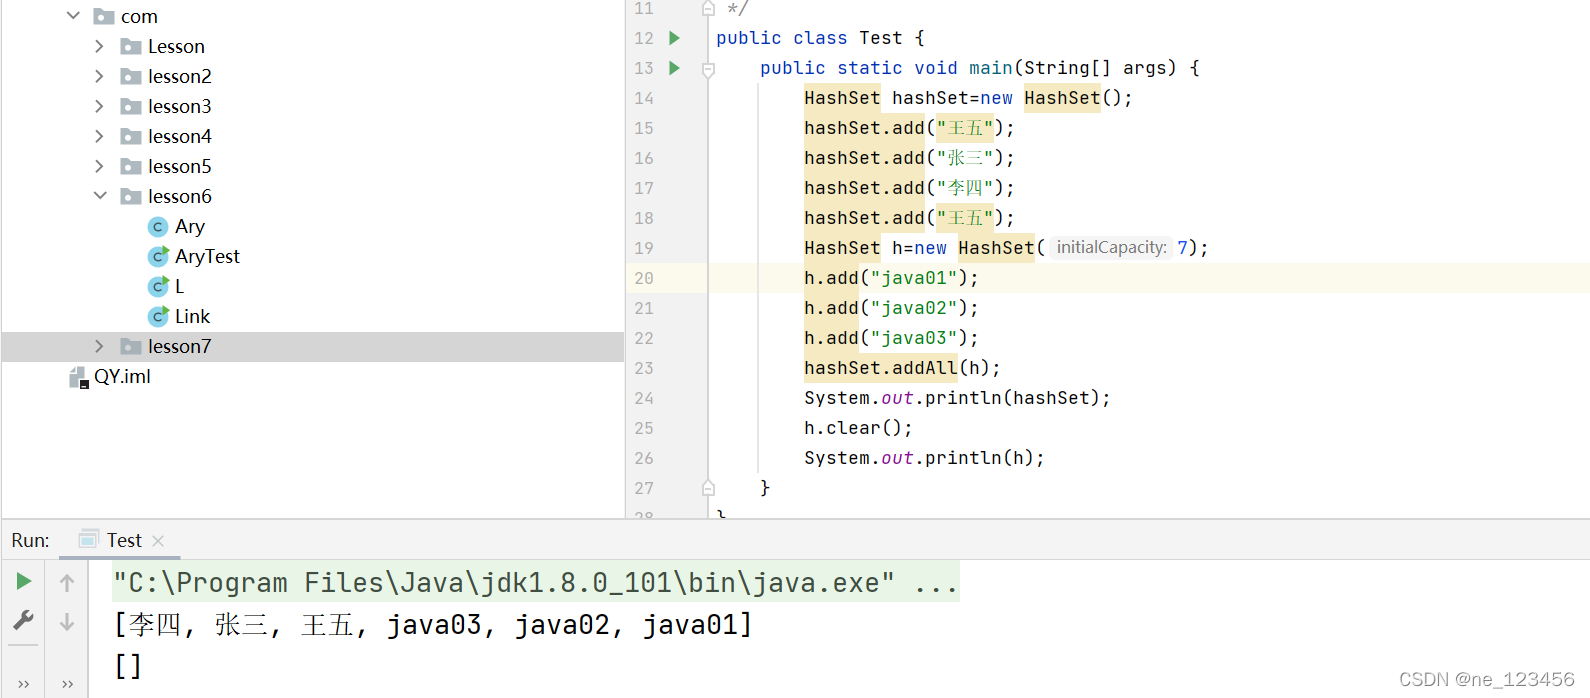Click the Link runnable class icon
This screenshot has height=698, width=1590.
(x=158, y=317)
